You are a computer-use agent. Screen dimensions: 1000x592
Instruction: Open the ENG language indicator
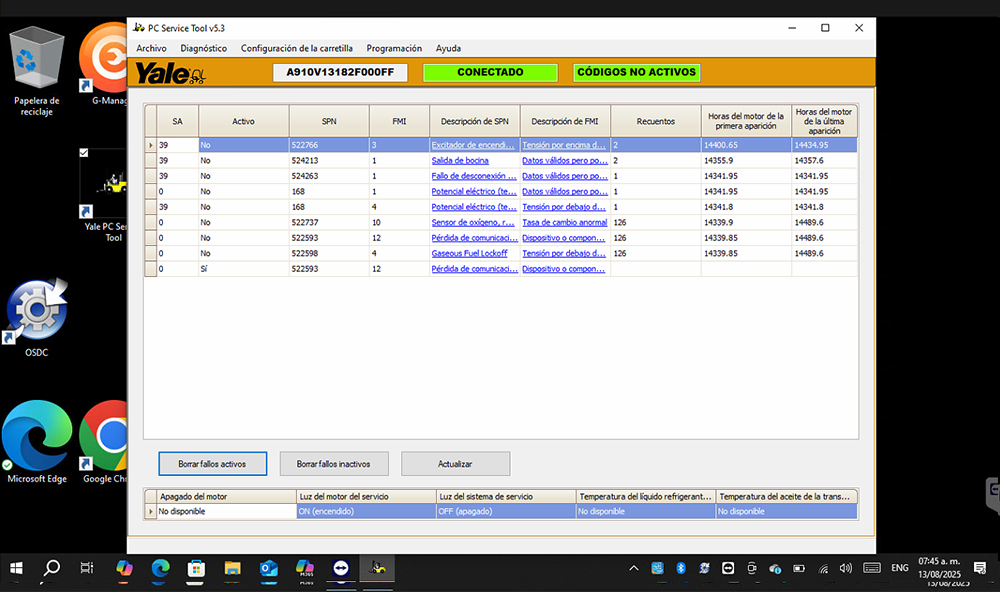click(x=900, y=568)
